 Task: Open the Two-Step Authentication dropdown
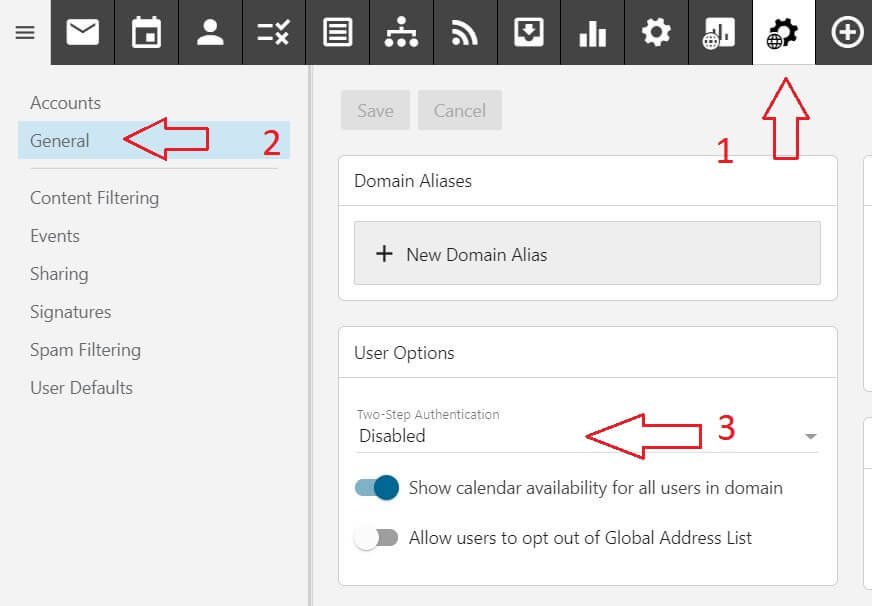(587, 436)
